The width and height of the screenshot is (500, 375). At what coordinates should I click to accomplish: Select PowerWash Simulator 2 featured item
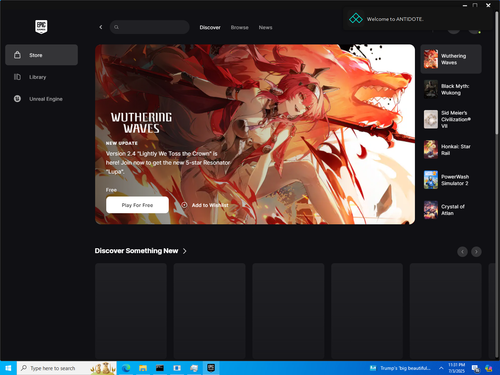click(451, 180)
